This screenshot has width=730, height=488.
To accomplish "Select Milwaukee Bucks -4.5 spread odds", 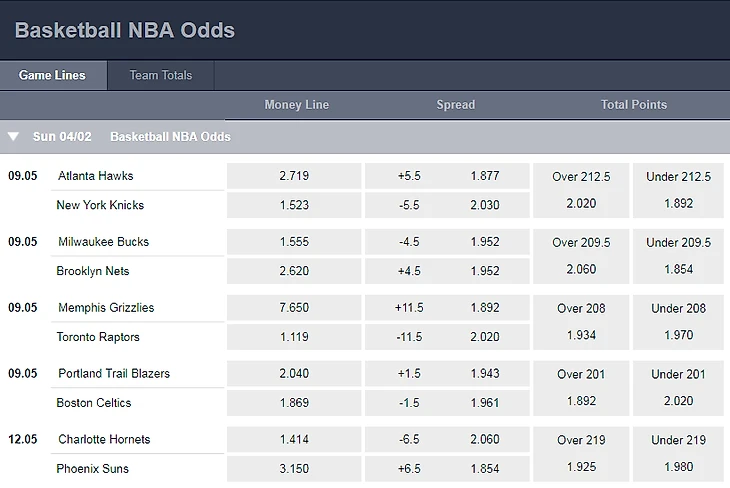I will click(x=447, y=242).
